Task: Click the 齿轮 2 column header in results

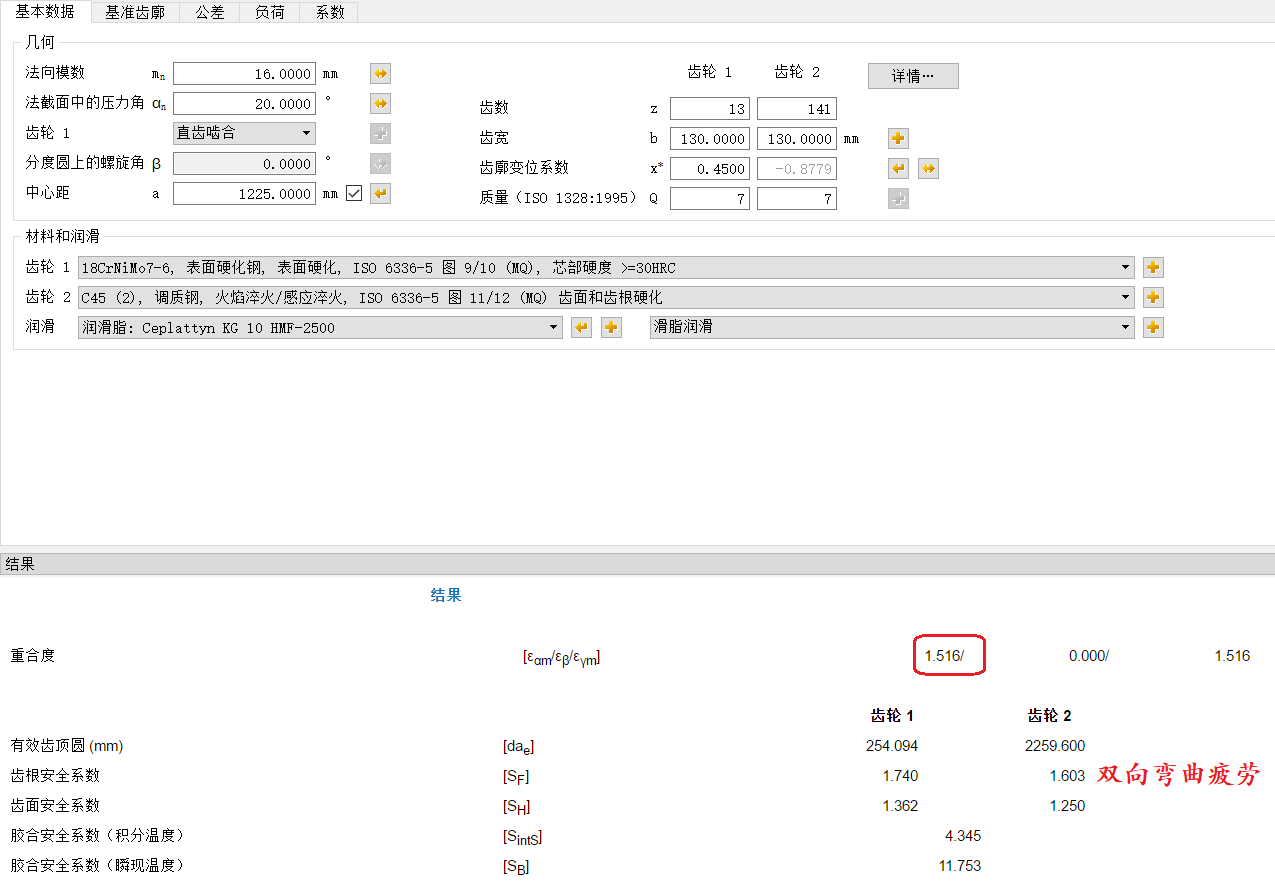Action: point(1049,716)
